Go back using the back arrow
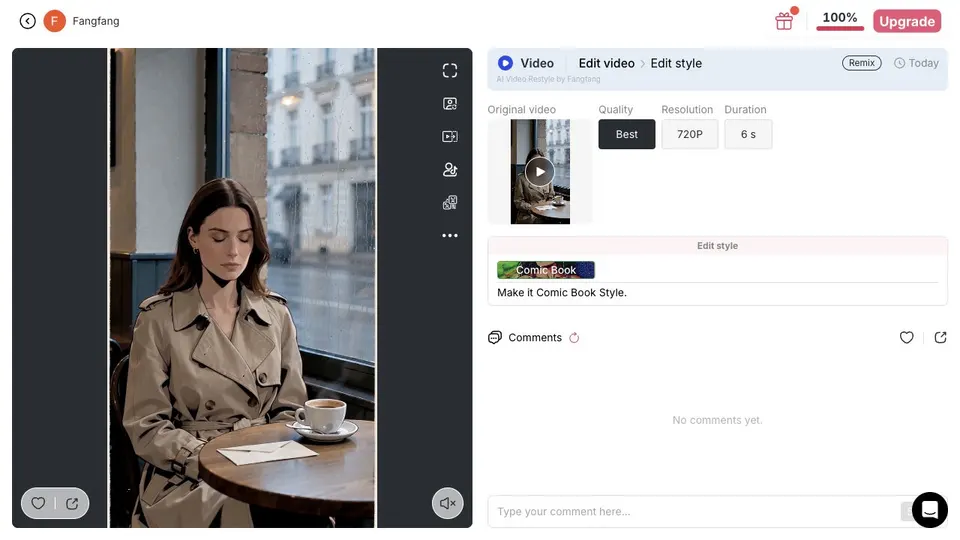Viewport: 960px width, 540px height. coord(28,21)
